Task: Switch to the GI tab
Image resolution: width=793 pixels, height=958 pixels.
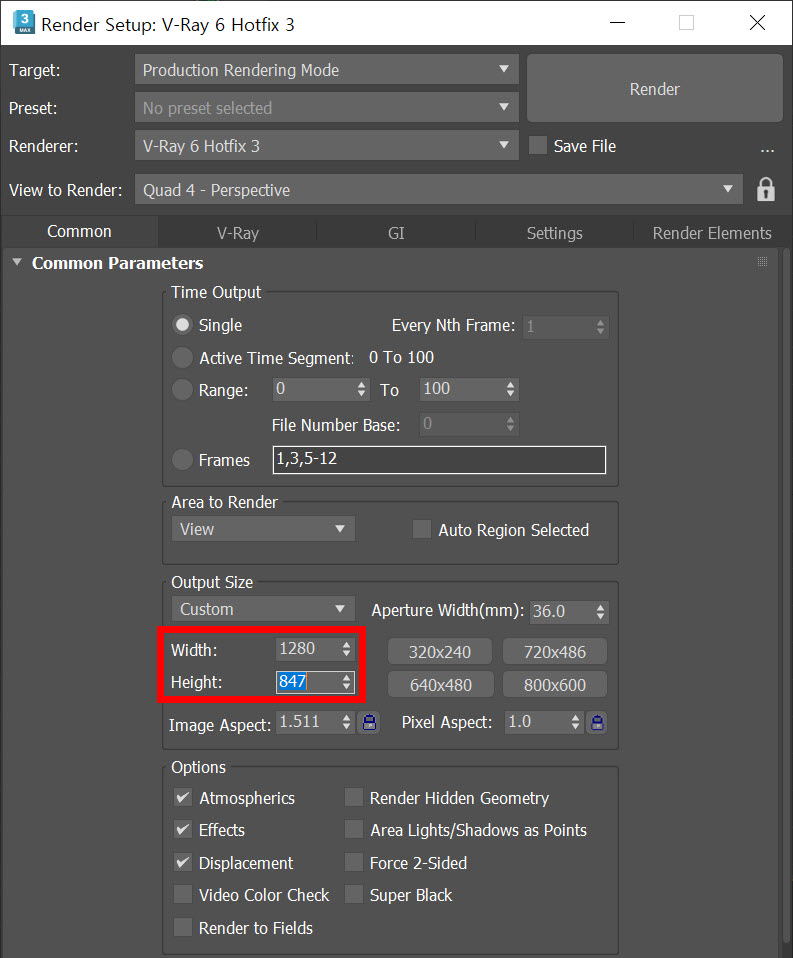Action: 396,233
